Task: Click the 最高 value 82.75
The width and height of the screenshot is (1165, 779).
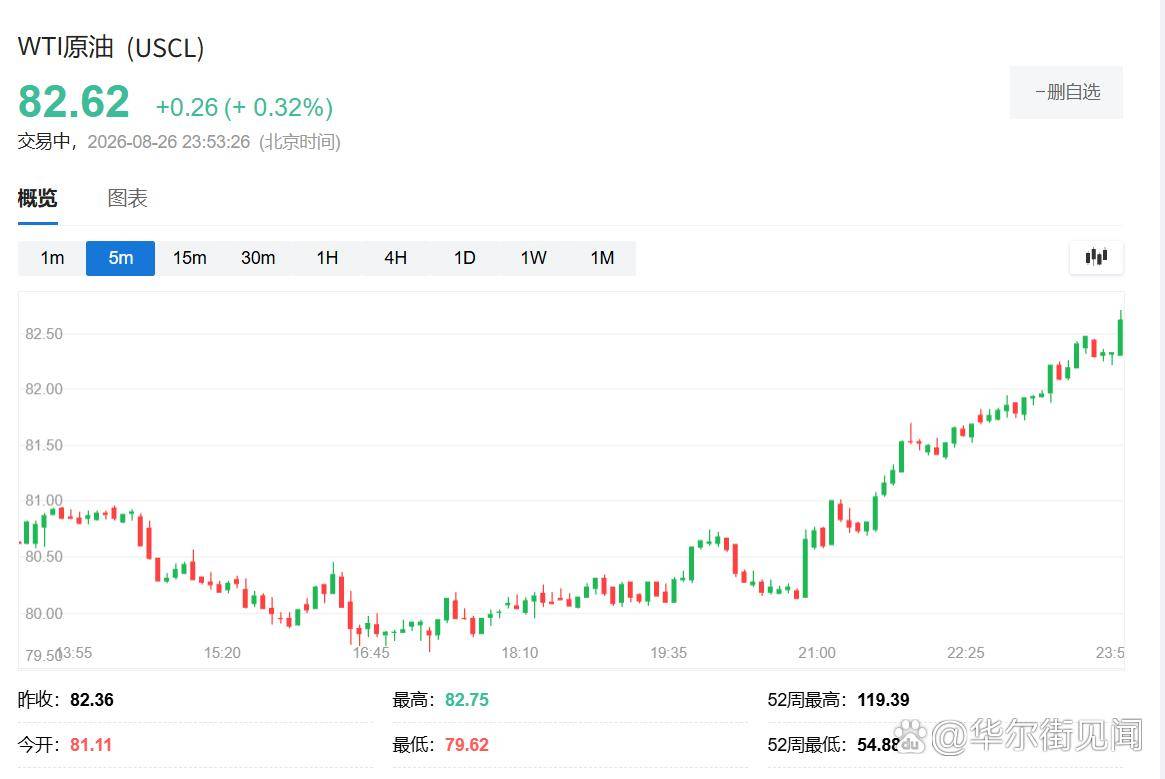Action: 467,699
